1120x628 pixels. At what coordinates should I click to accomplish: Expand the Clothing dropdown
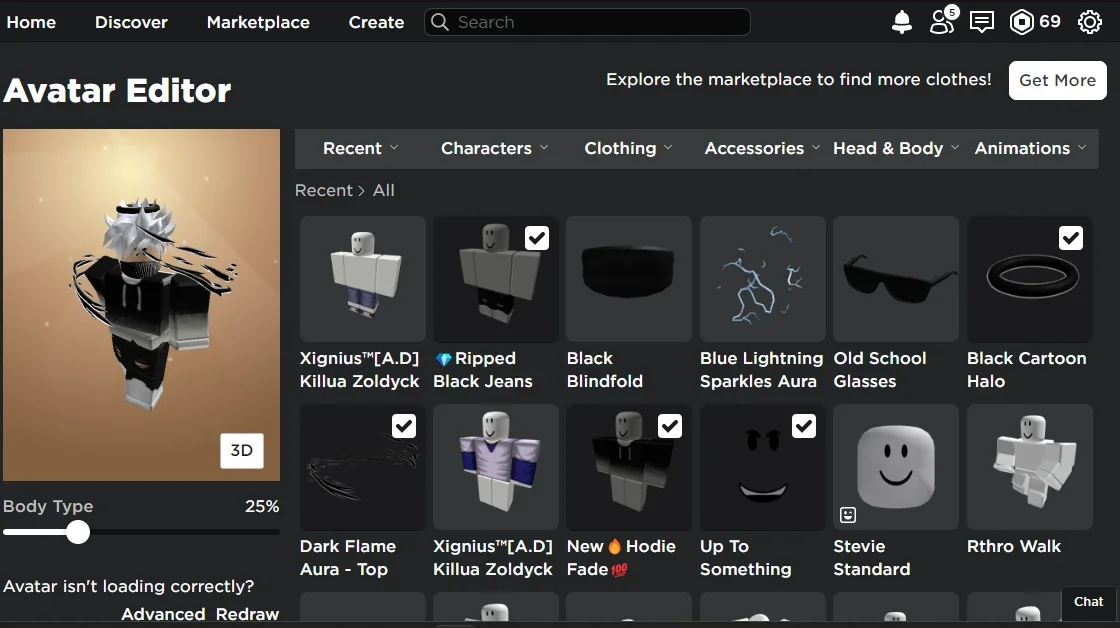(x=628, y=148)
